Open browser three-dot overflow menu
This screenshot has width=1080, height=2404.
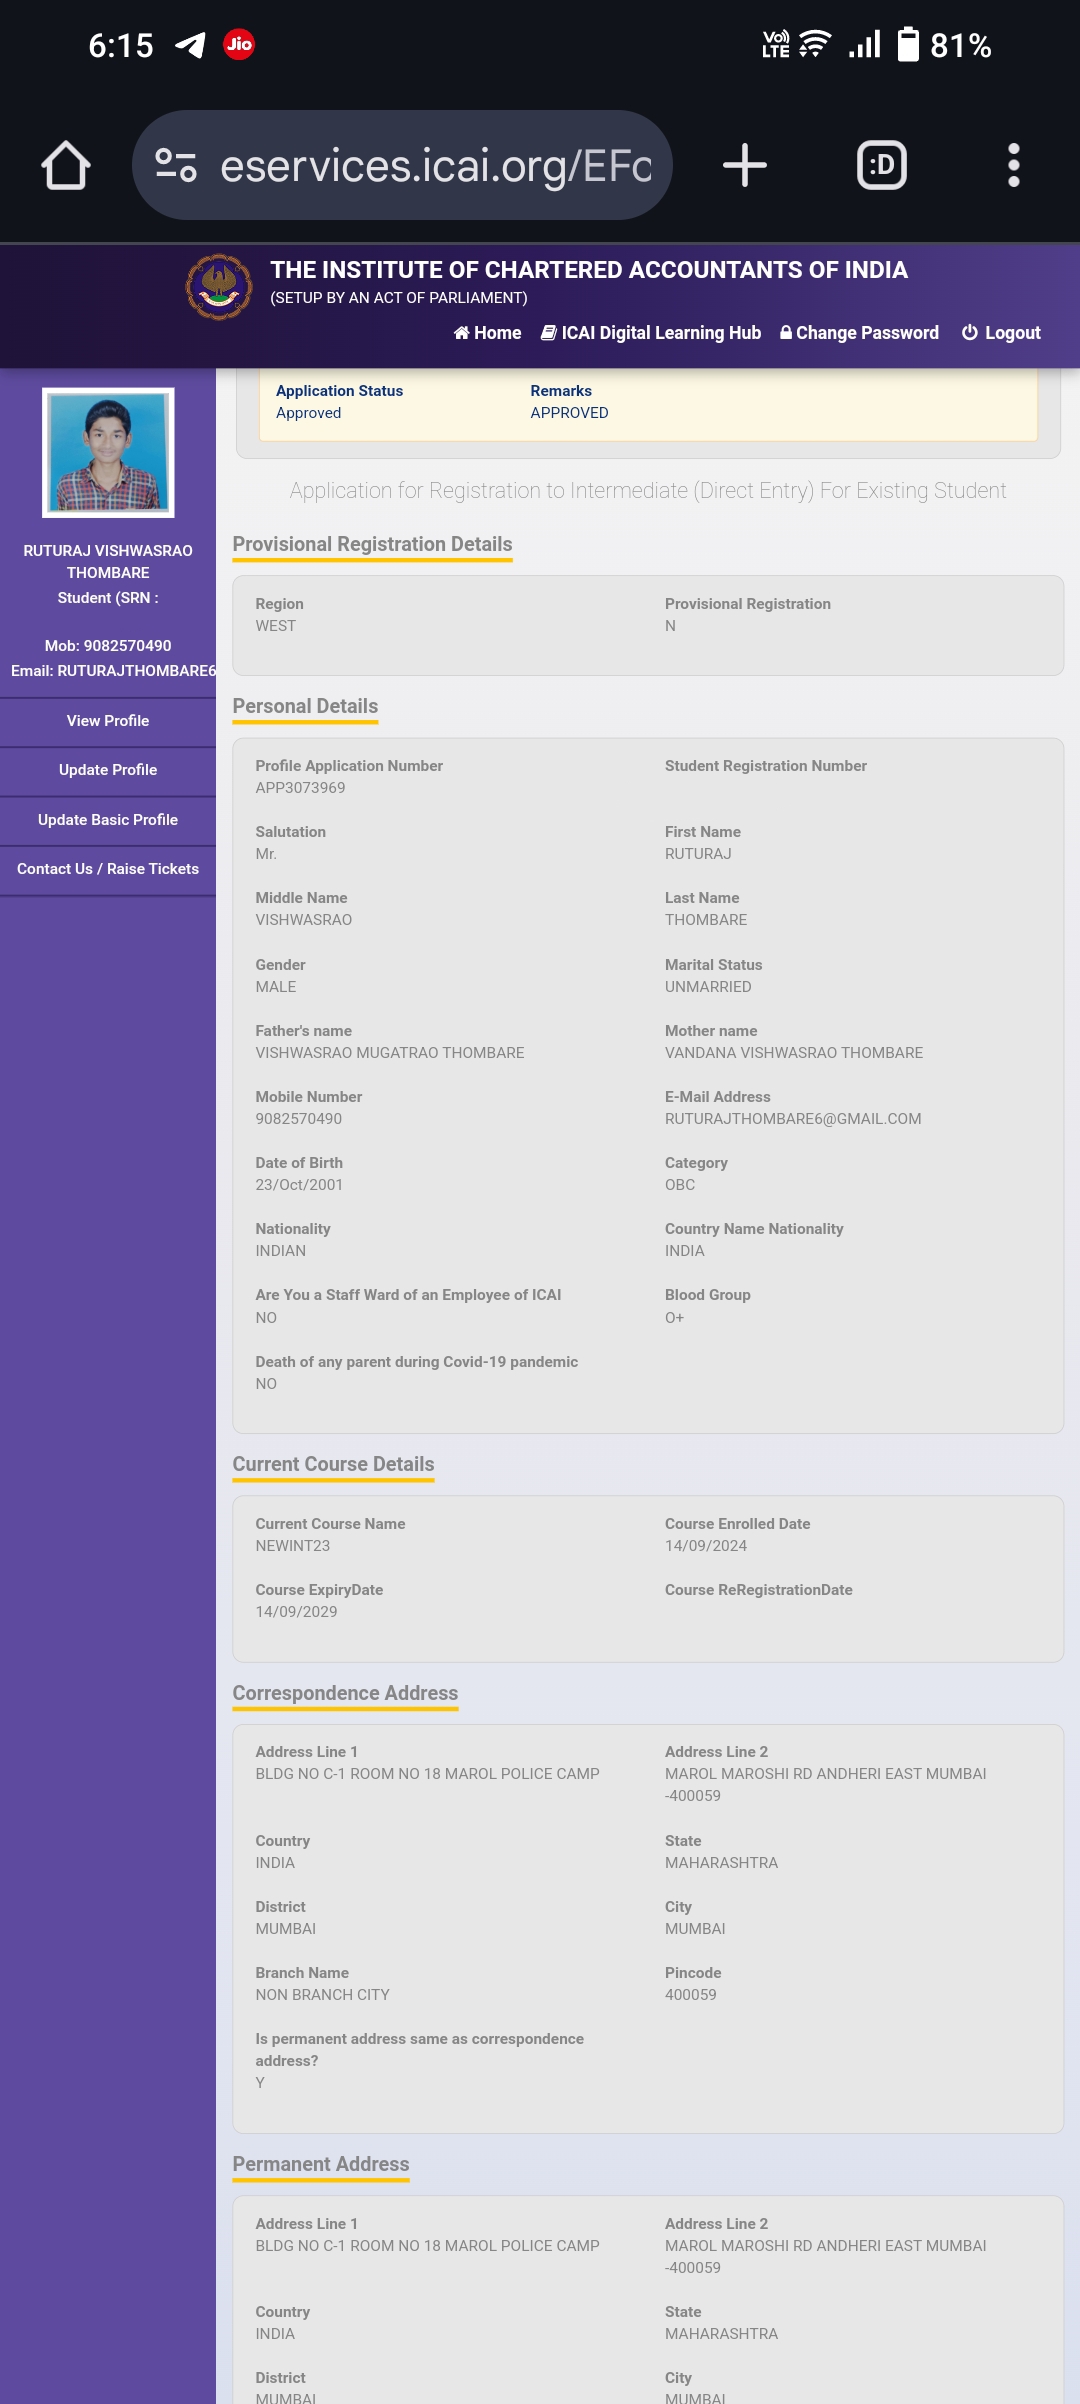(x=1013, y=165)
